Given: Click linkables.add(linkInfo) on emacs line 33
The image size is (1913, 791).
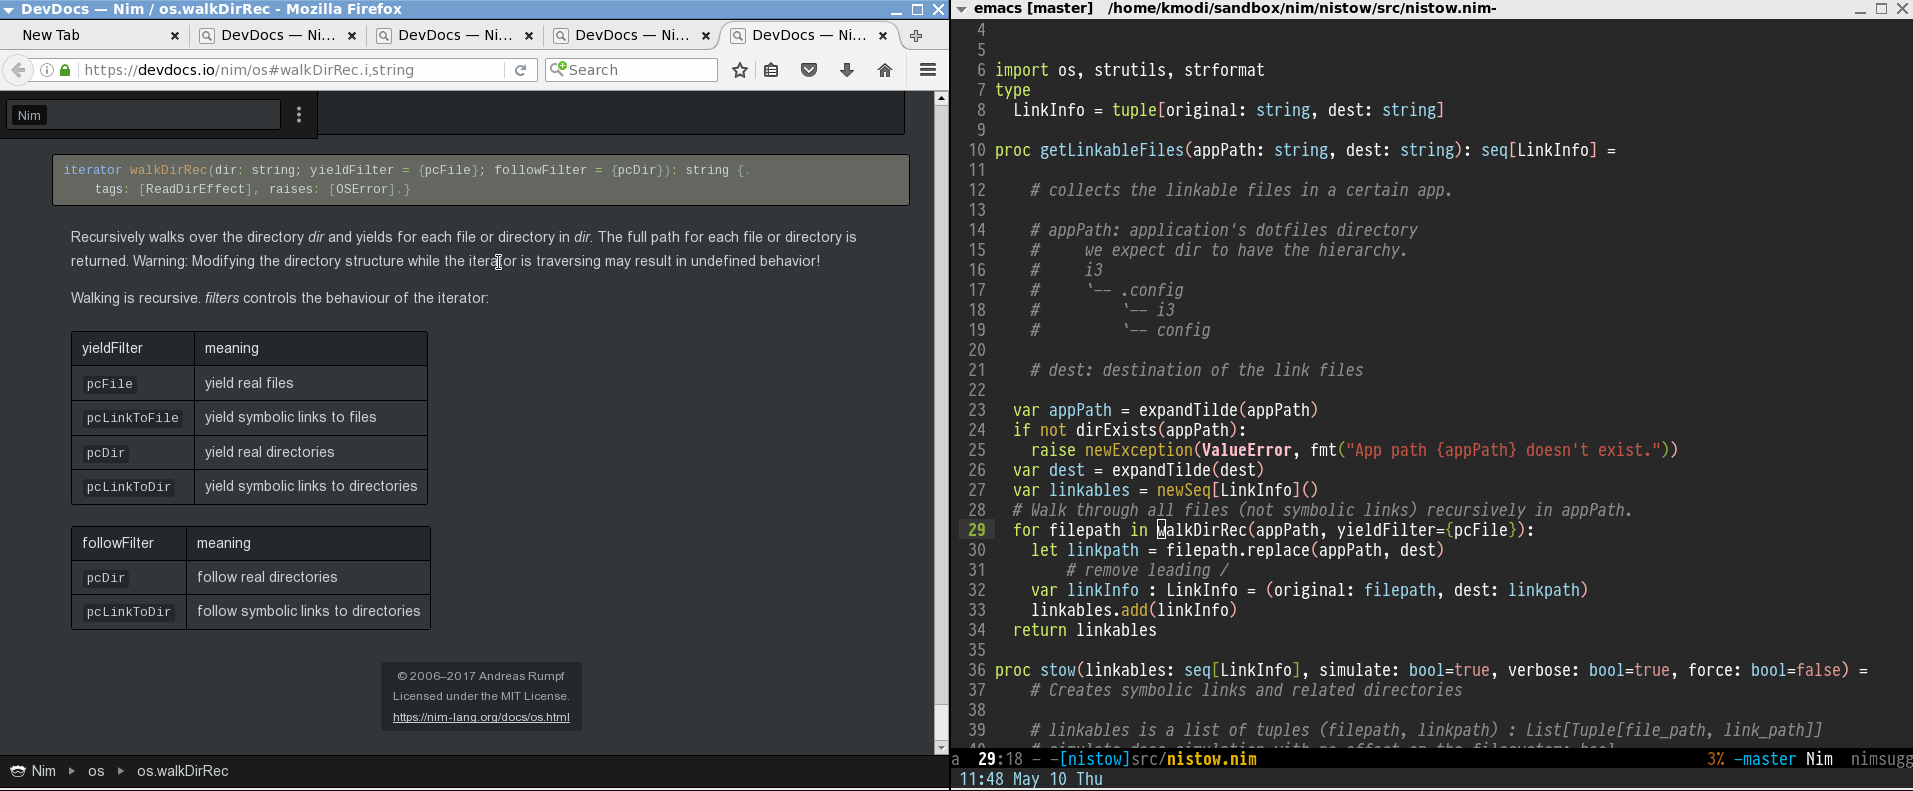Looking at the screenshot, I should click(1134, 610).
